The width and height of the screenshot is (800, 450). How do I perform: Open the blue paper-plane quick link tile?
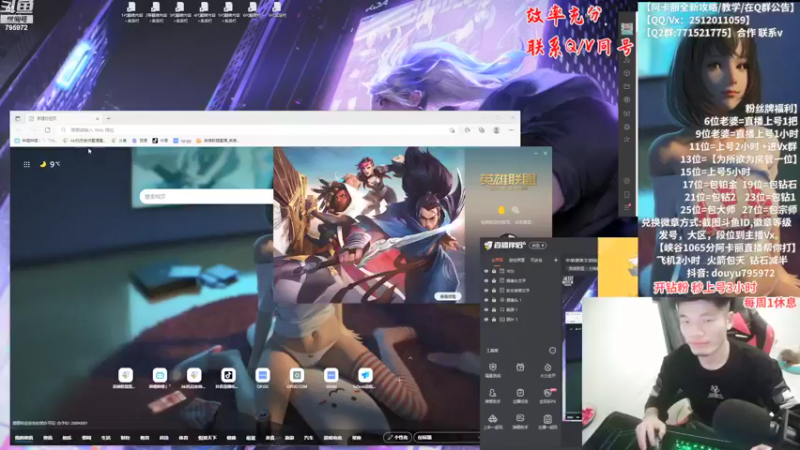[365, 376]
